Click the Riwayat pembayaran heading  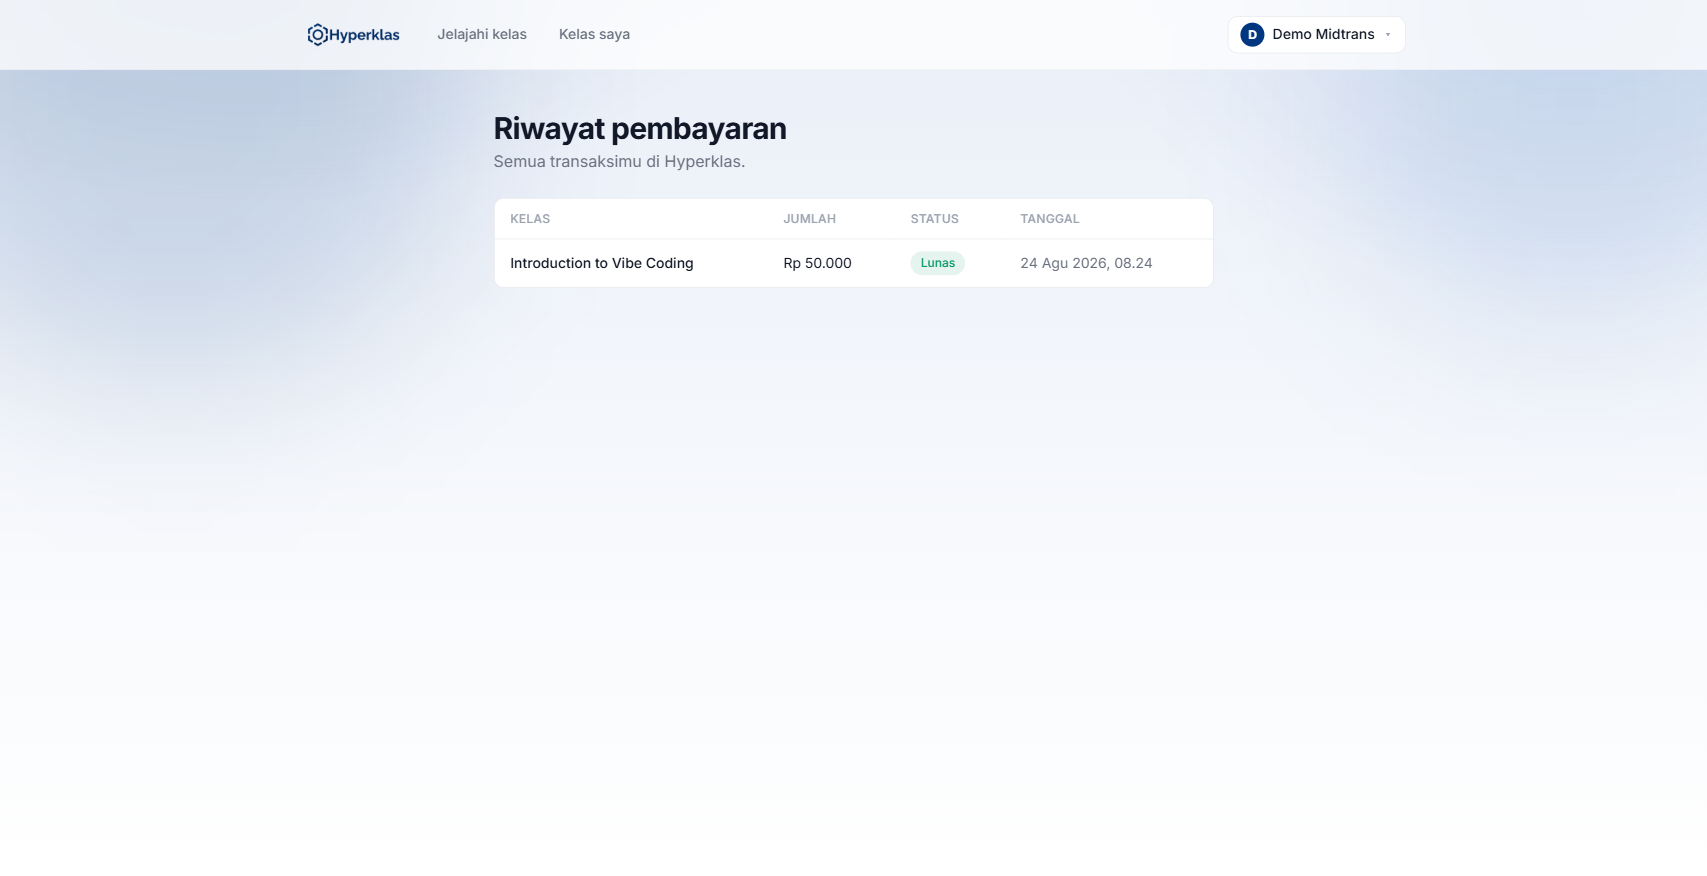coord(640,129)
